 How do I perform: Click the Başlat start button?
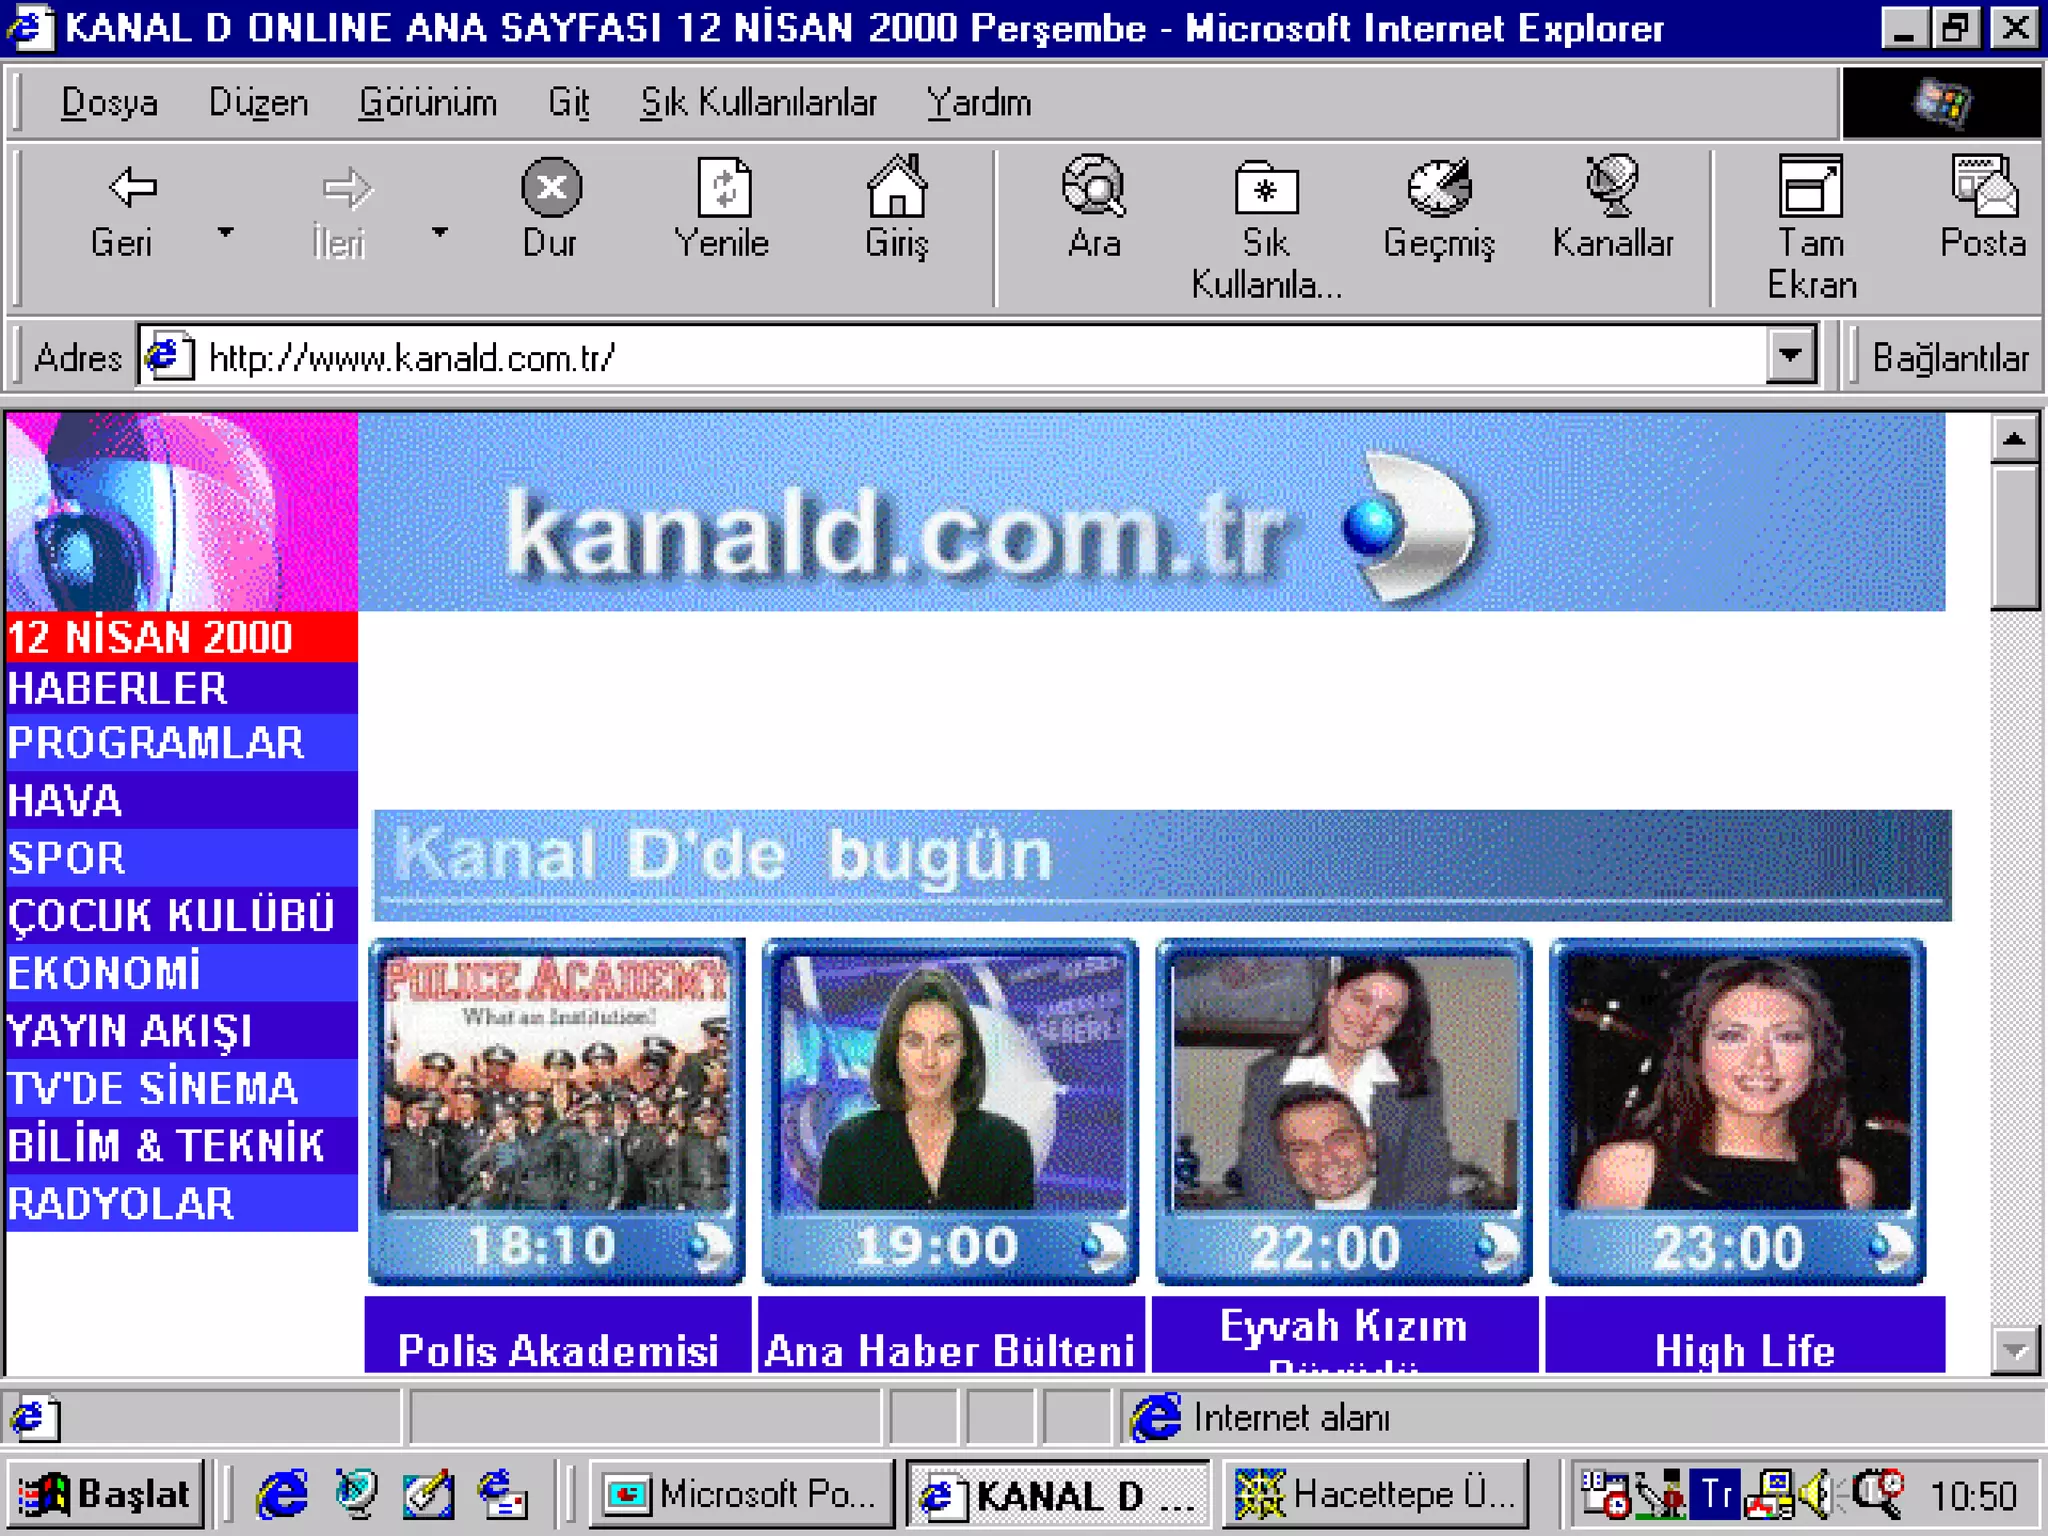tap(107, 1494)
